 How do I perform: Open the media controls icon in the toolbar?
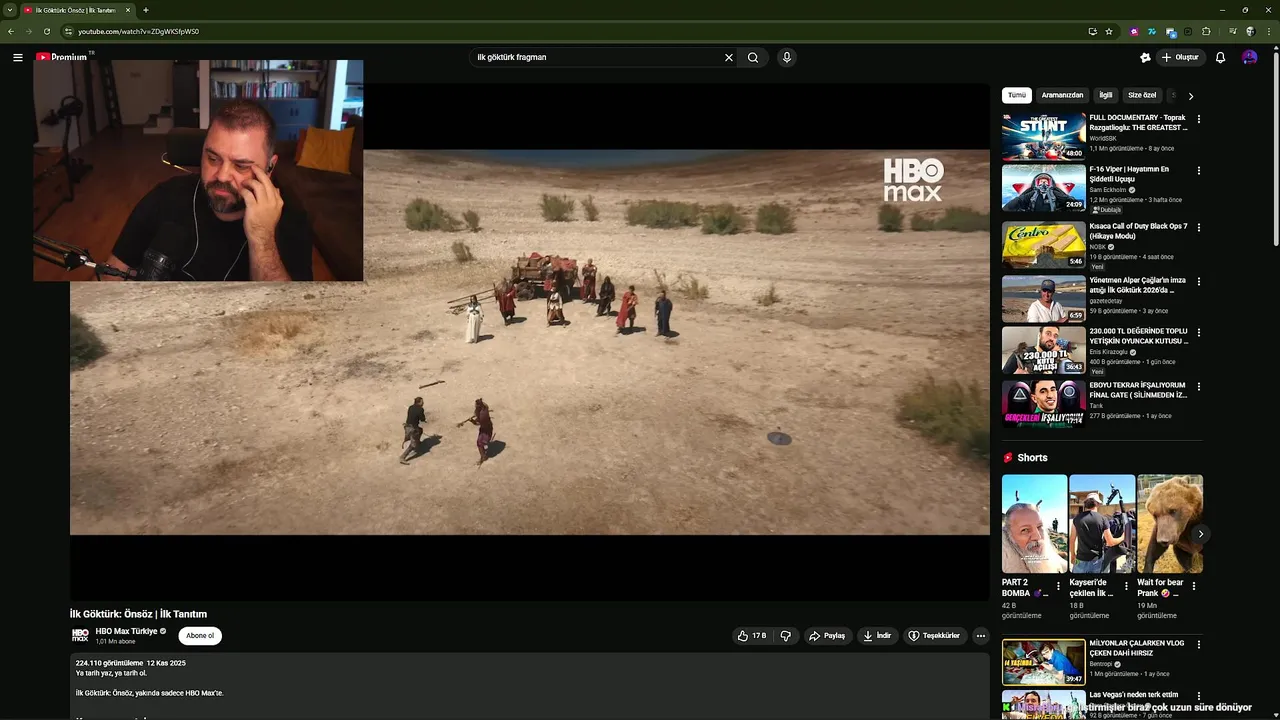coord(1231,31)
